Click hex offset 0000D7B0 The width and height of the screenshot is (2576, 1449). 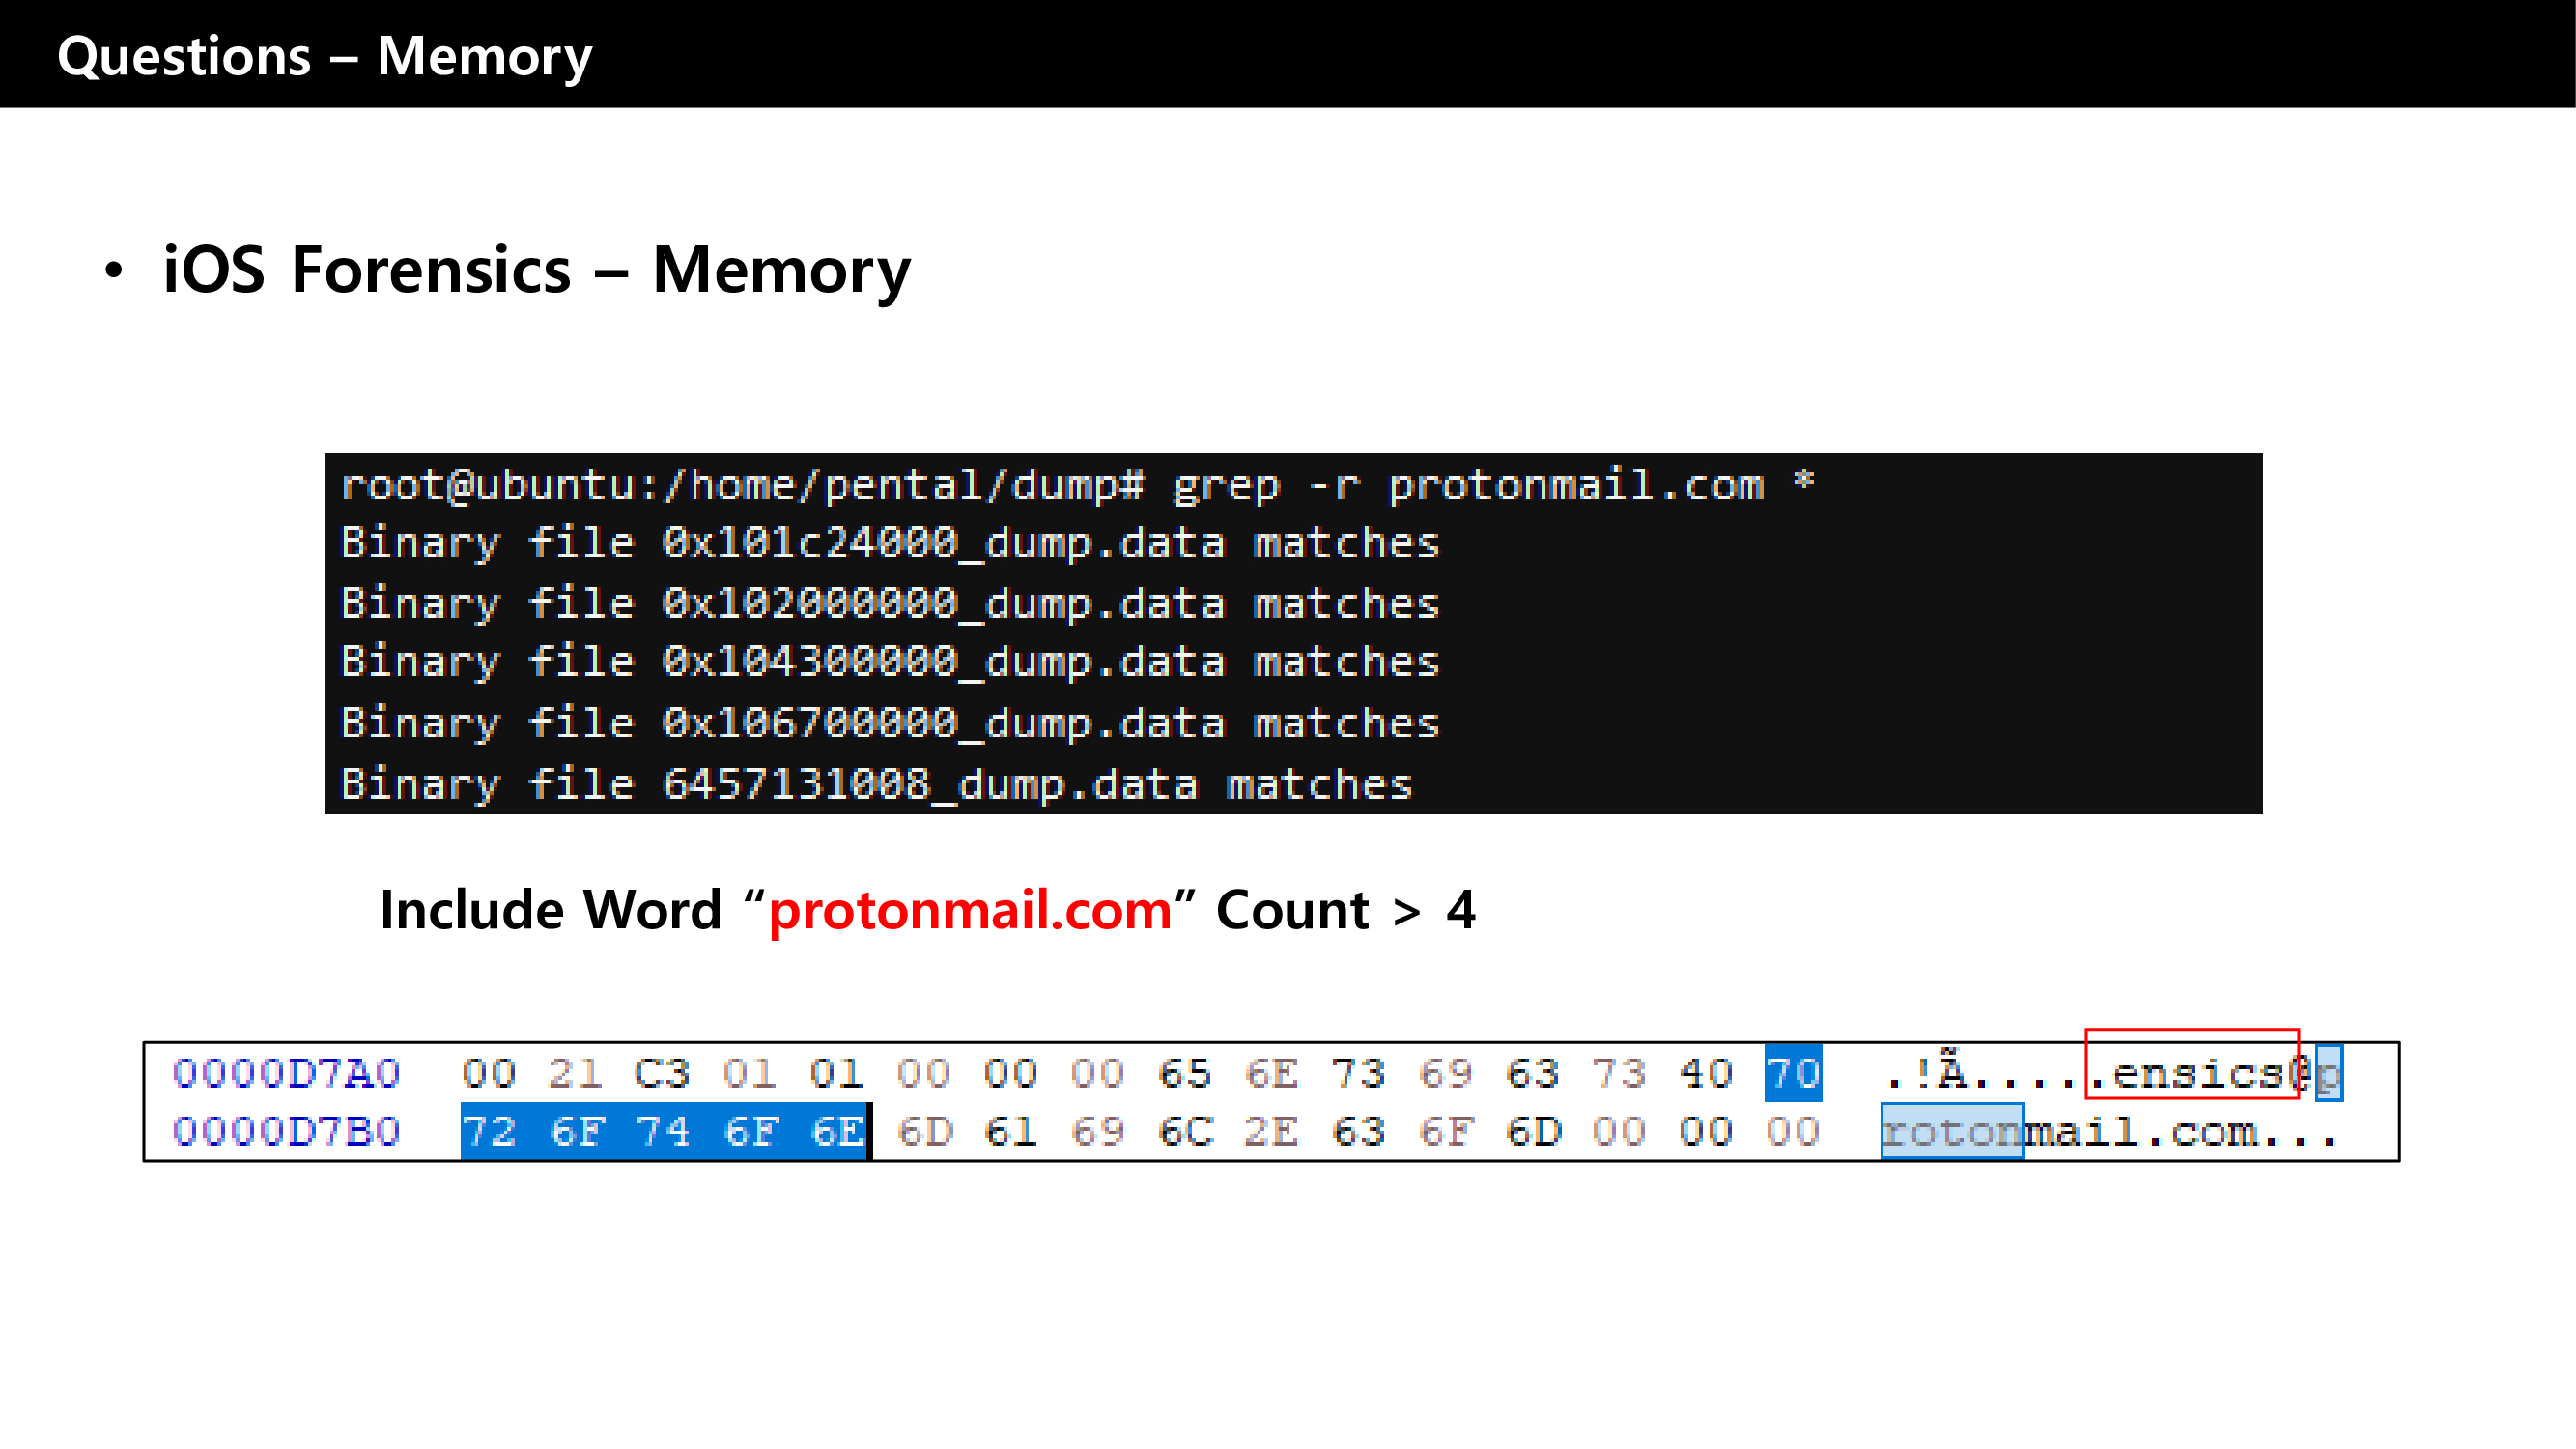286,1132
